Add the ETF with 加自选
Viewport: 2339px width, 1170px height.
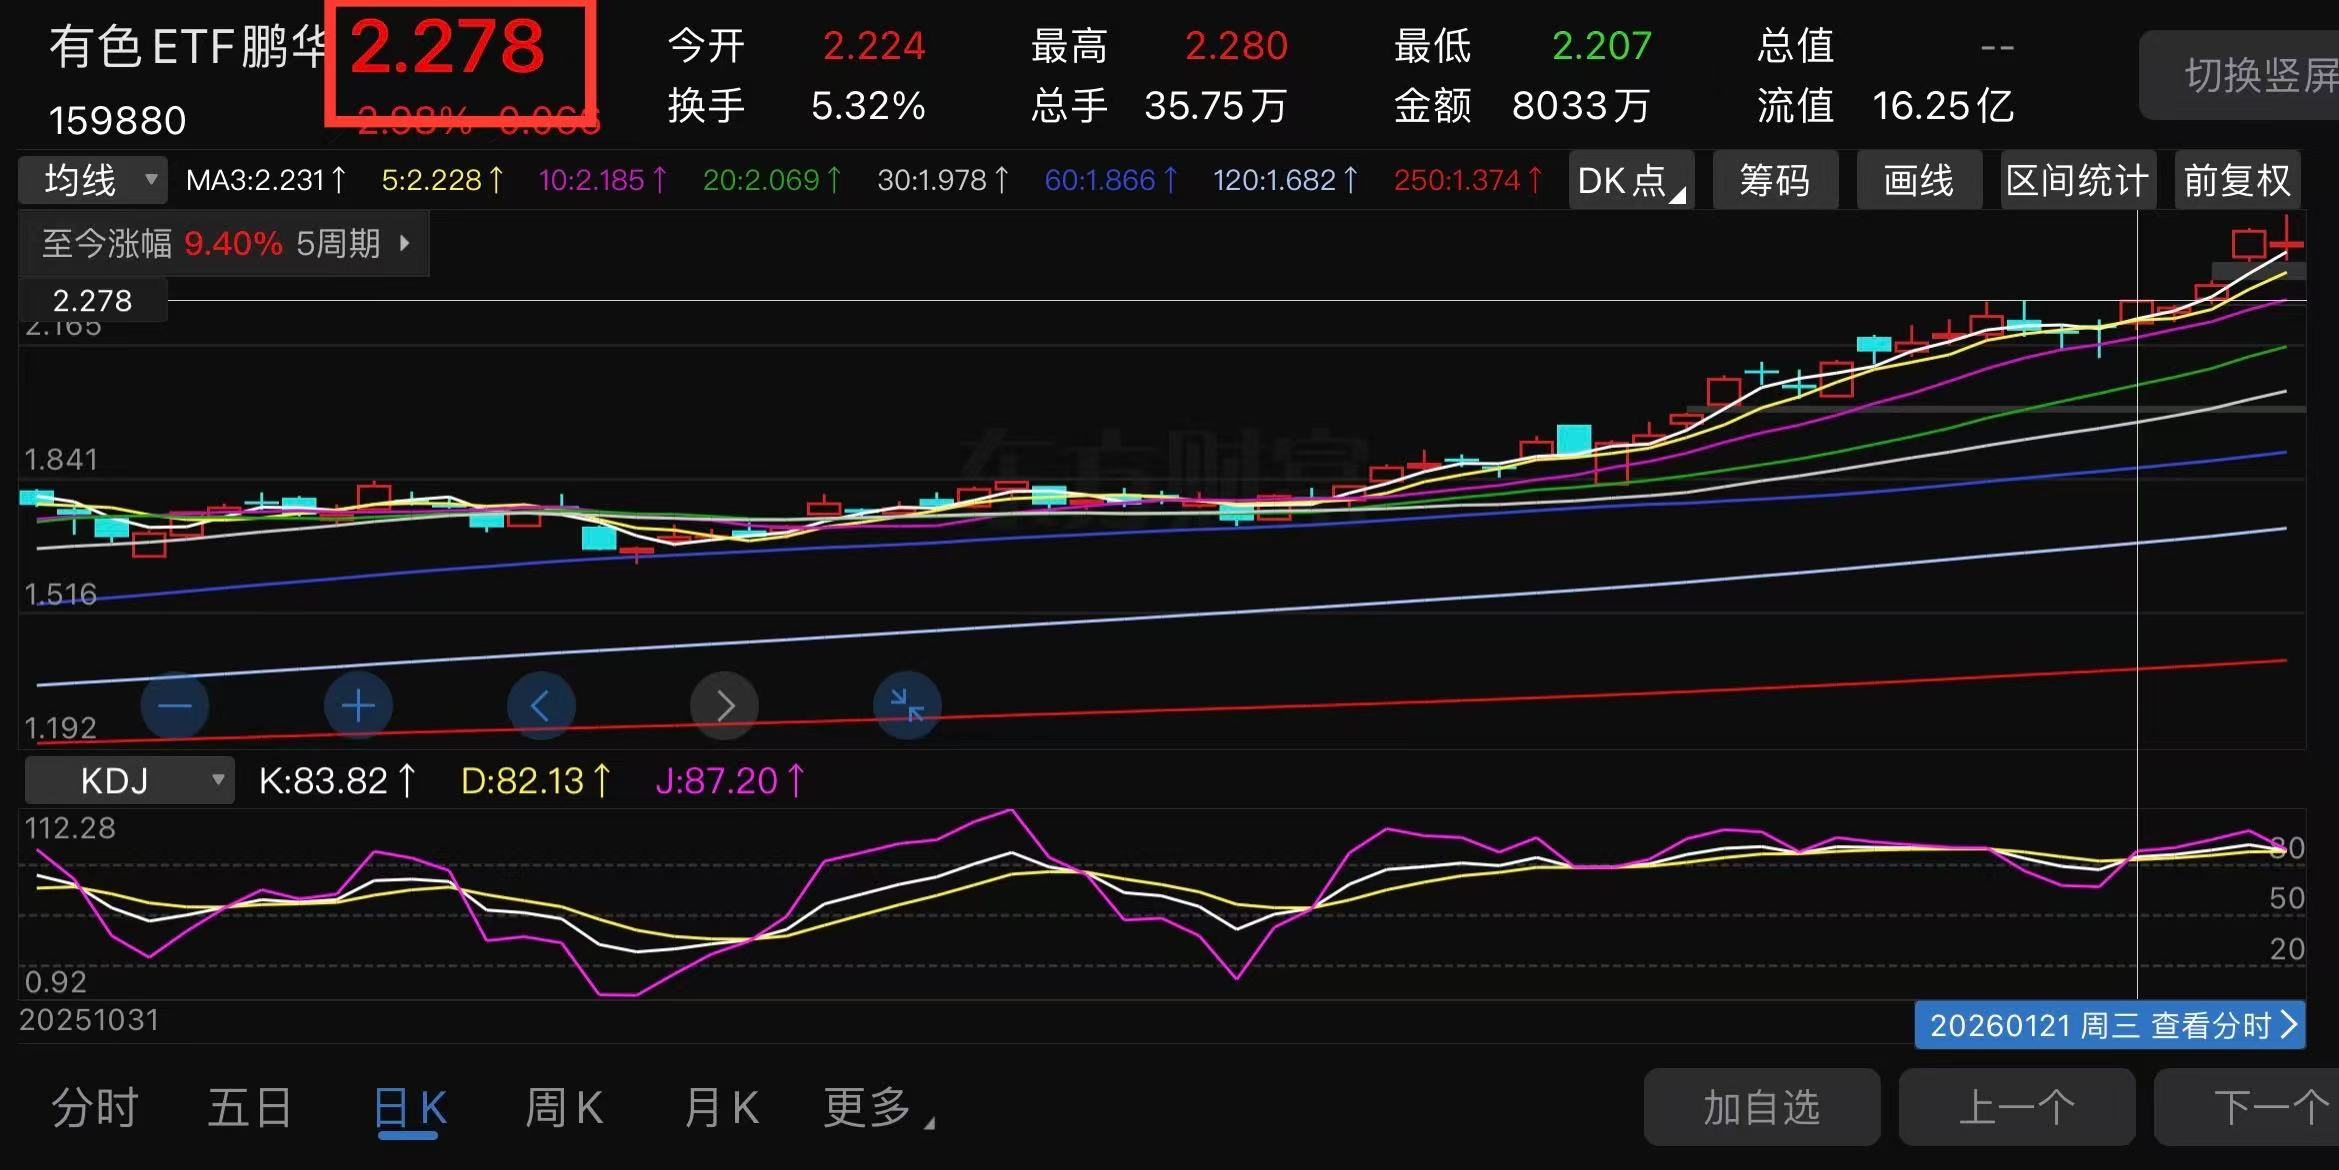coord(1761,1107)
